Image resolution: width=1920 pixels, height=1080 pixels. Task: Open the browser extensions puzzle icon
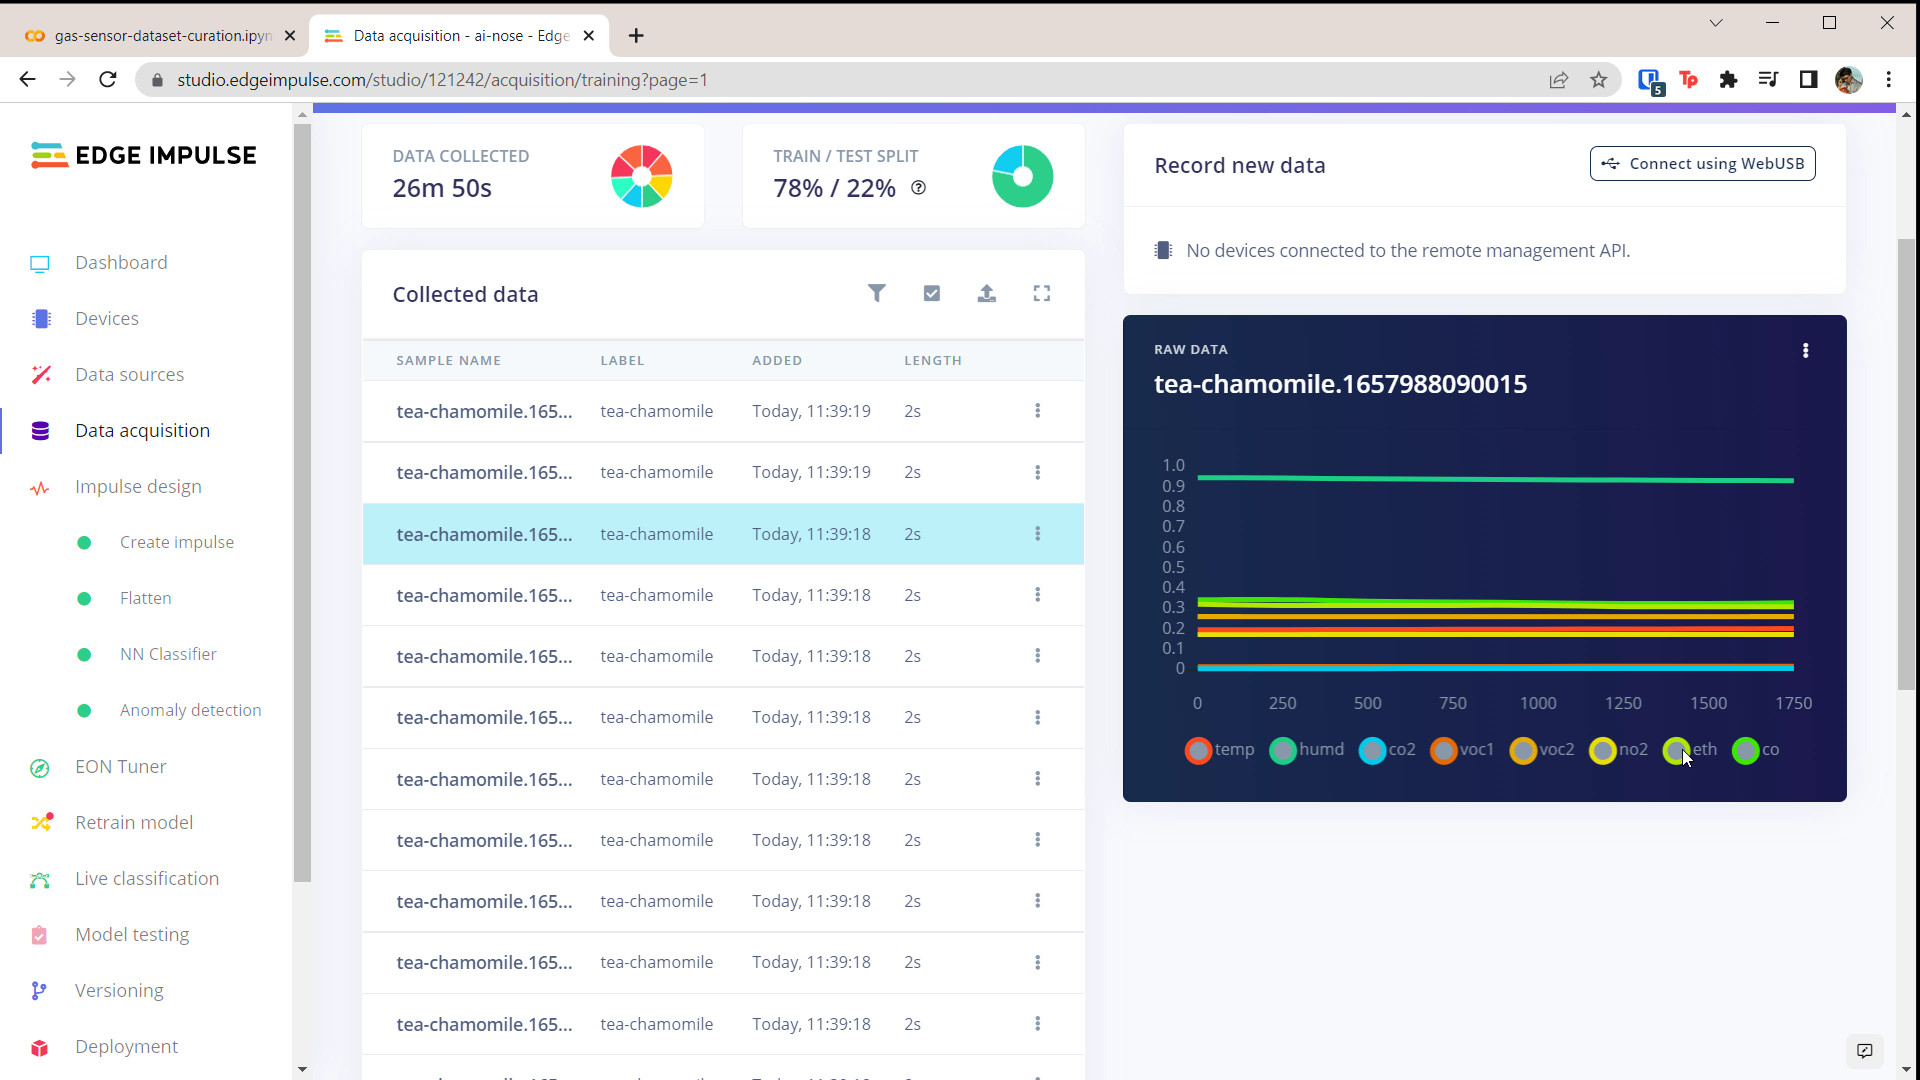coord(1728,80)
